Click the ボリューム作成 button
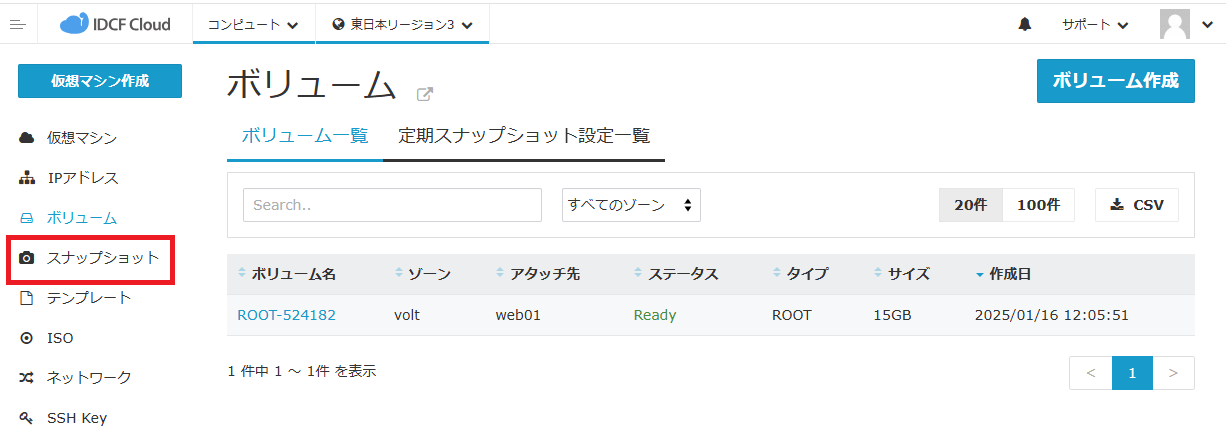The image size is (1226, 427). (x=1115, y=81)
